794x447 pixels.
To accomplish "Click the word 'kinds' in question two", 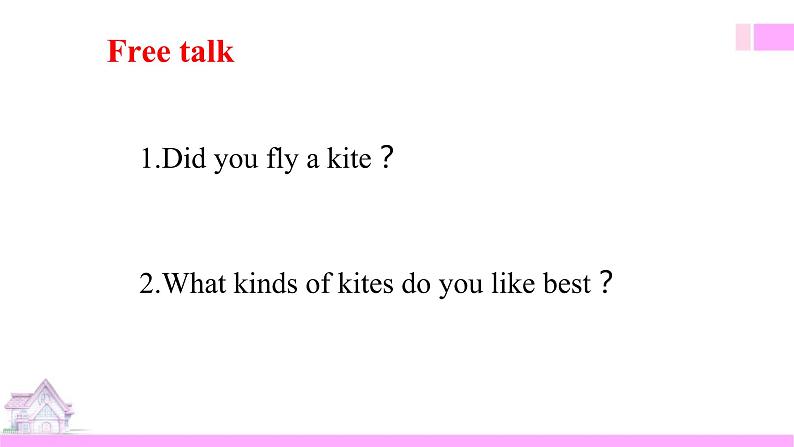I will 265,283.
